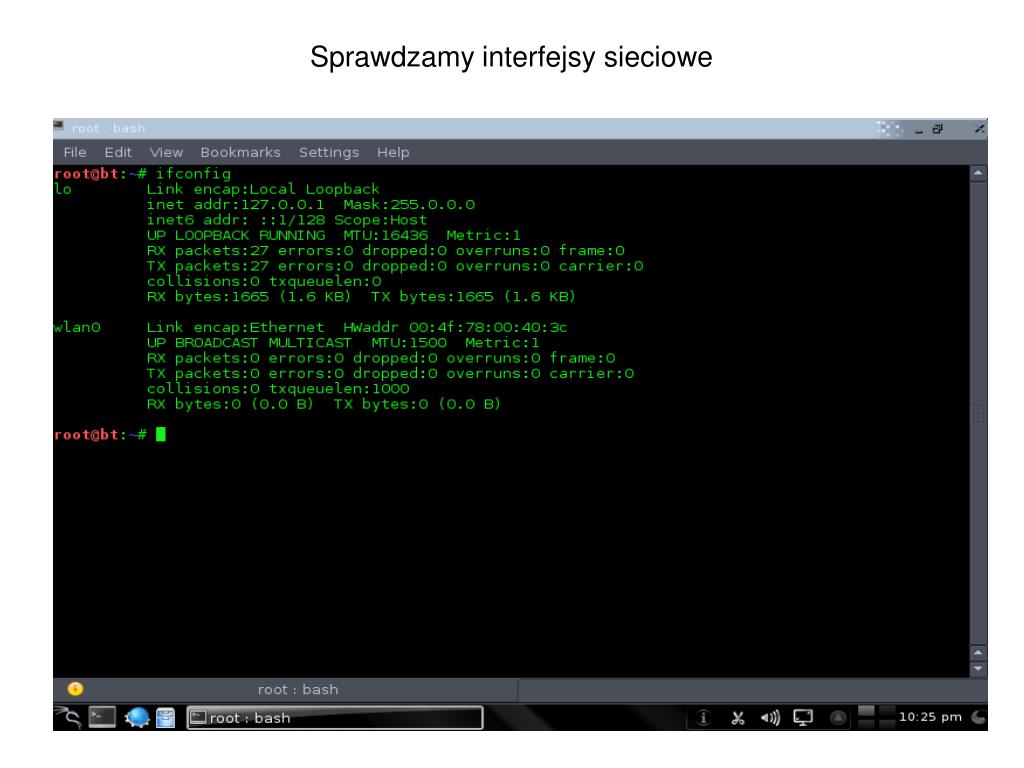The width and height of the screenshot is (1024, 768).
Task: Click the terminal's vertical scrollbar track
Action: click(x=978, y=413)
